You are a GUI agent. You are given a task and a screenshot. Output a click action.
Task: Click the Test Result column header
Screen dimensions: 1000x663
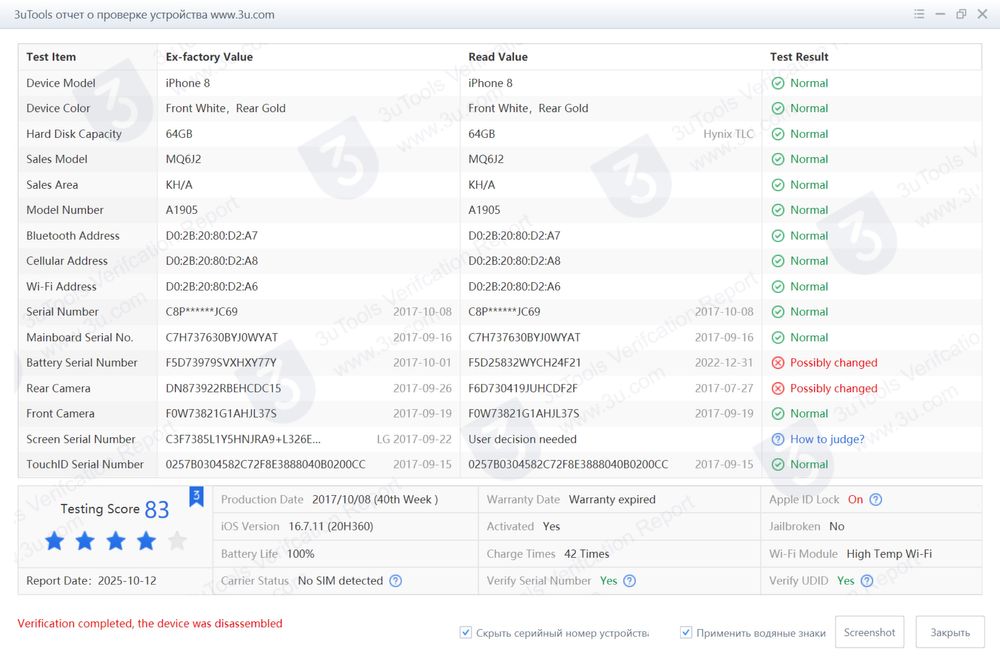click(x=799, y=57)
